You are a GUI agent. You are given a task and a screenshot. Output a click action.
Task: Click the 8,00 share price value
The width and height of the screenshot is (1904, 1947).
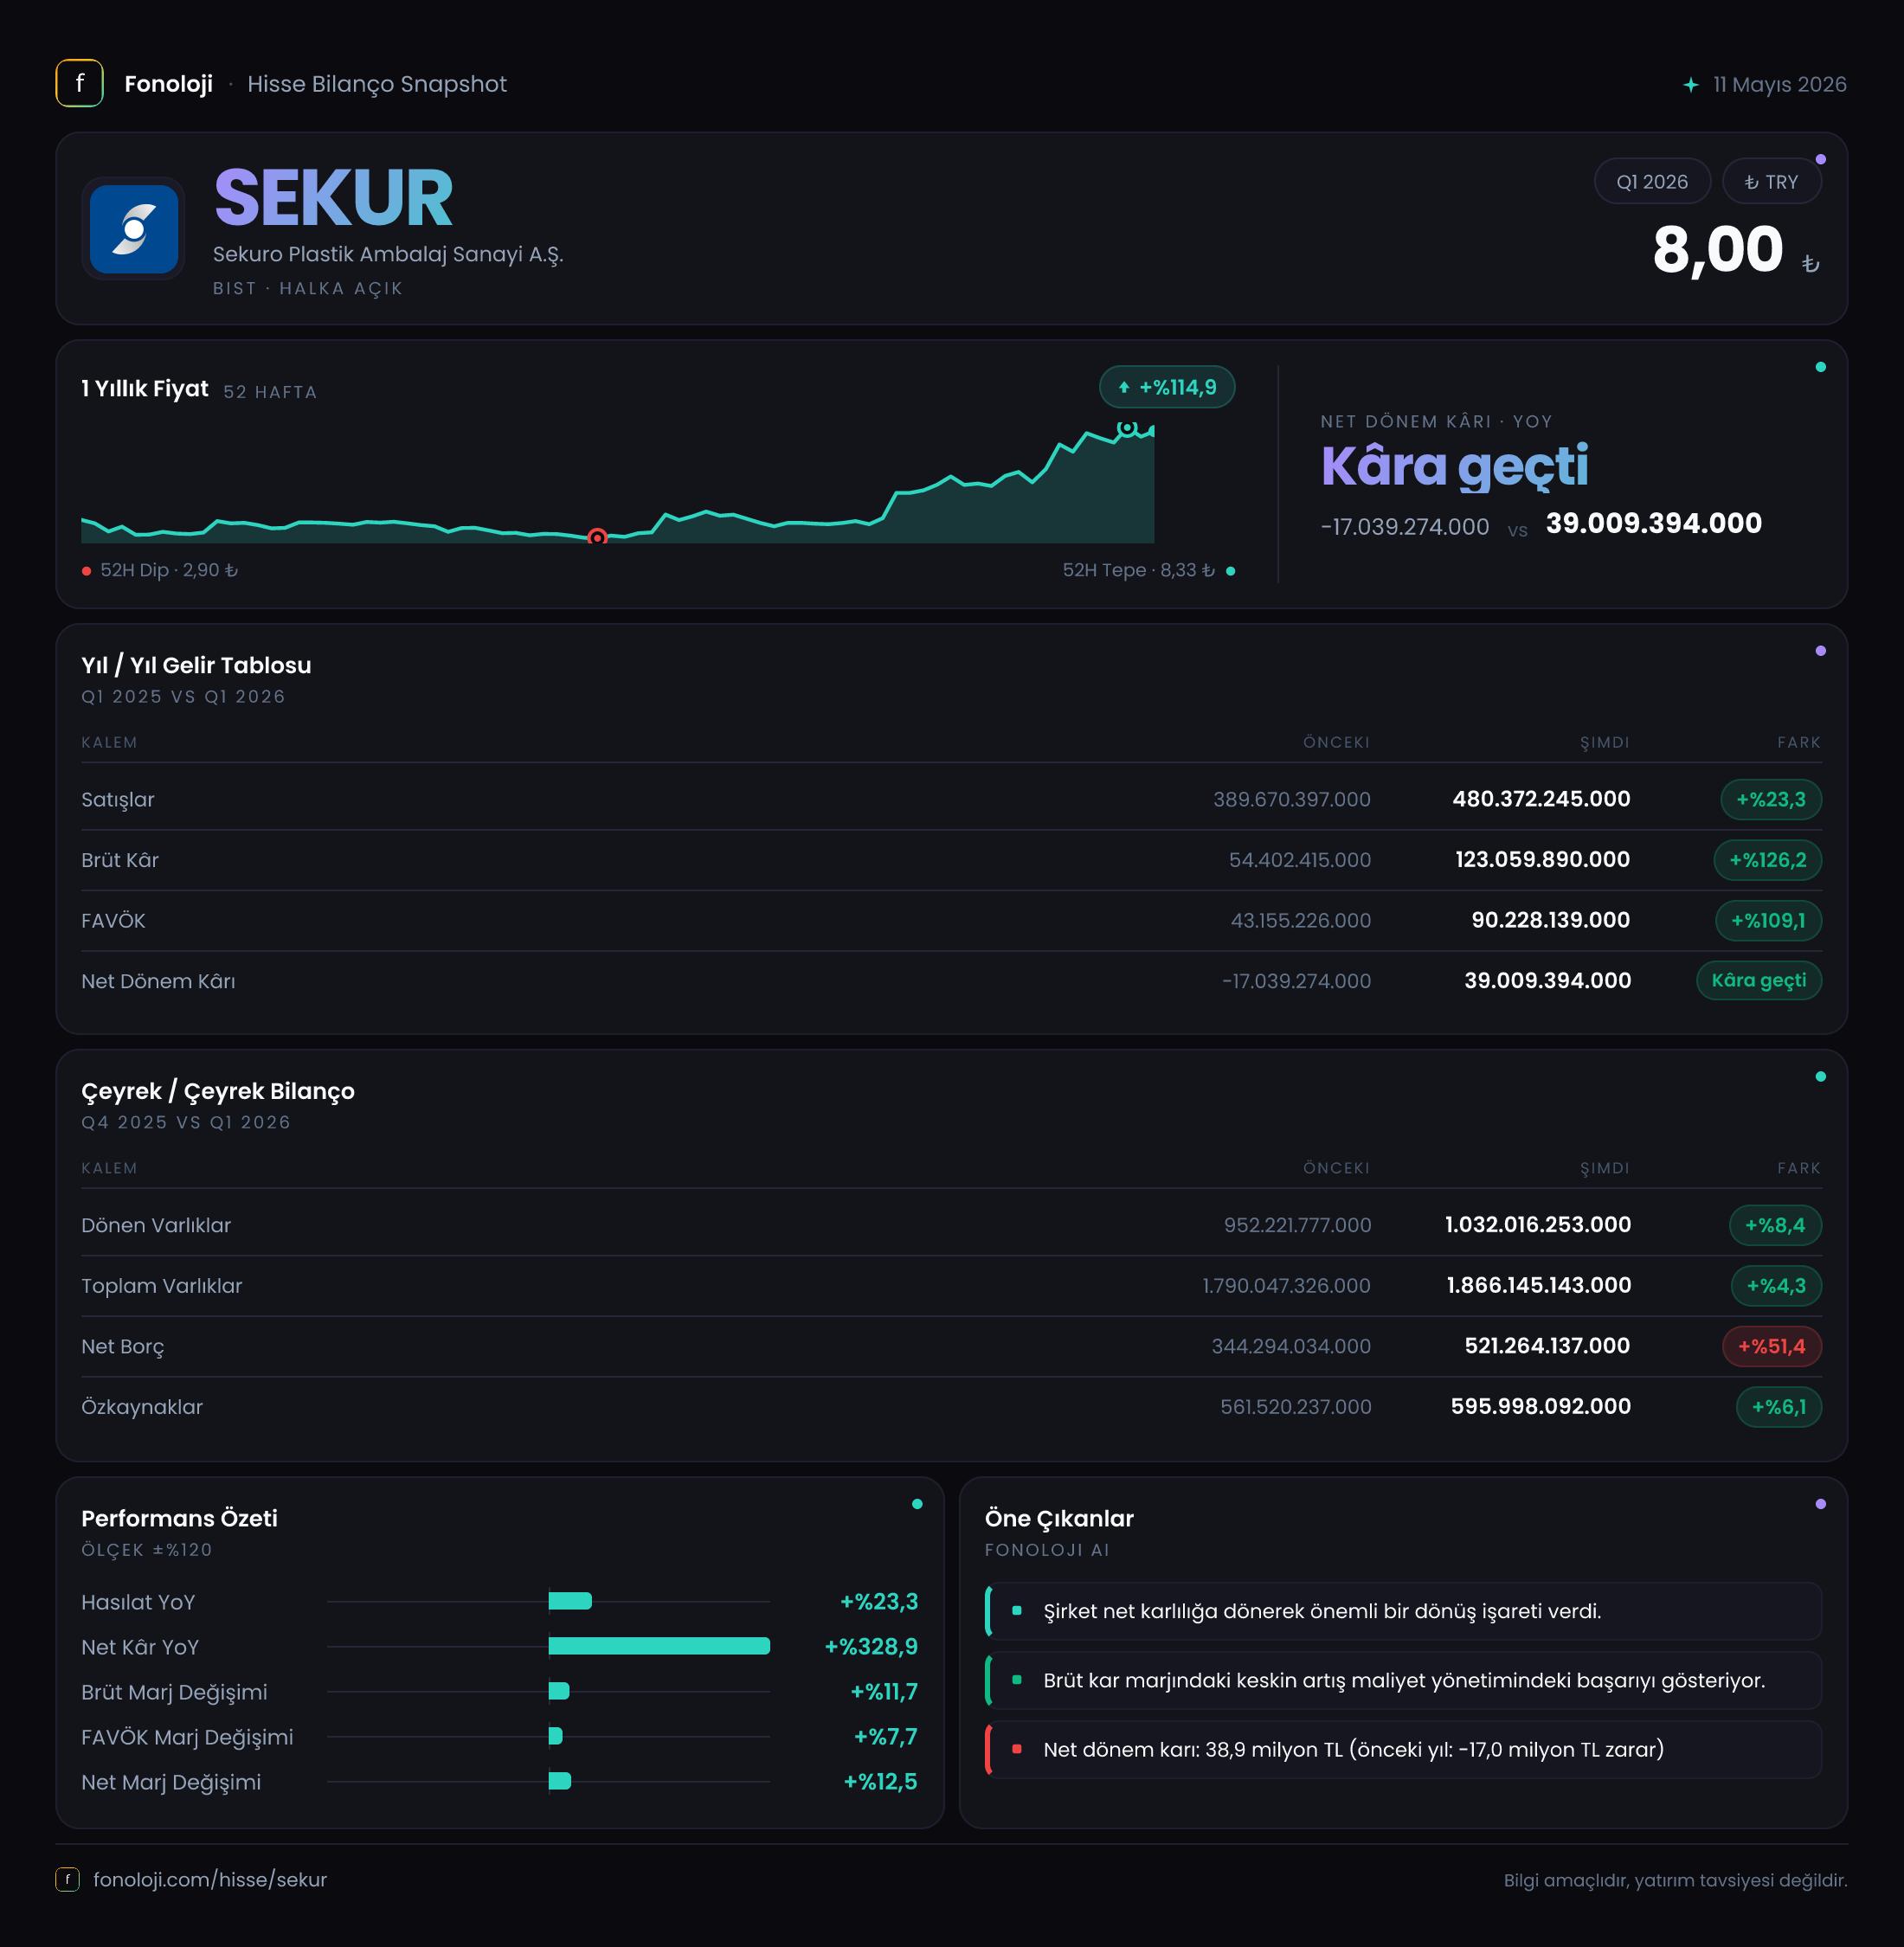coord(1718,250)
